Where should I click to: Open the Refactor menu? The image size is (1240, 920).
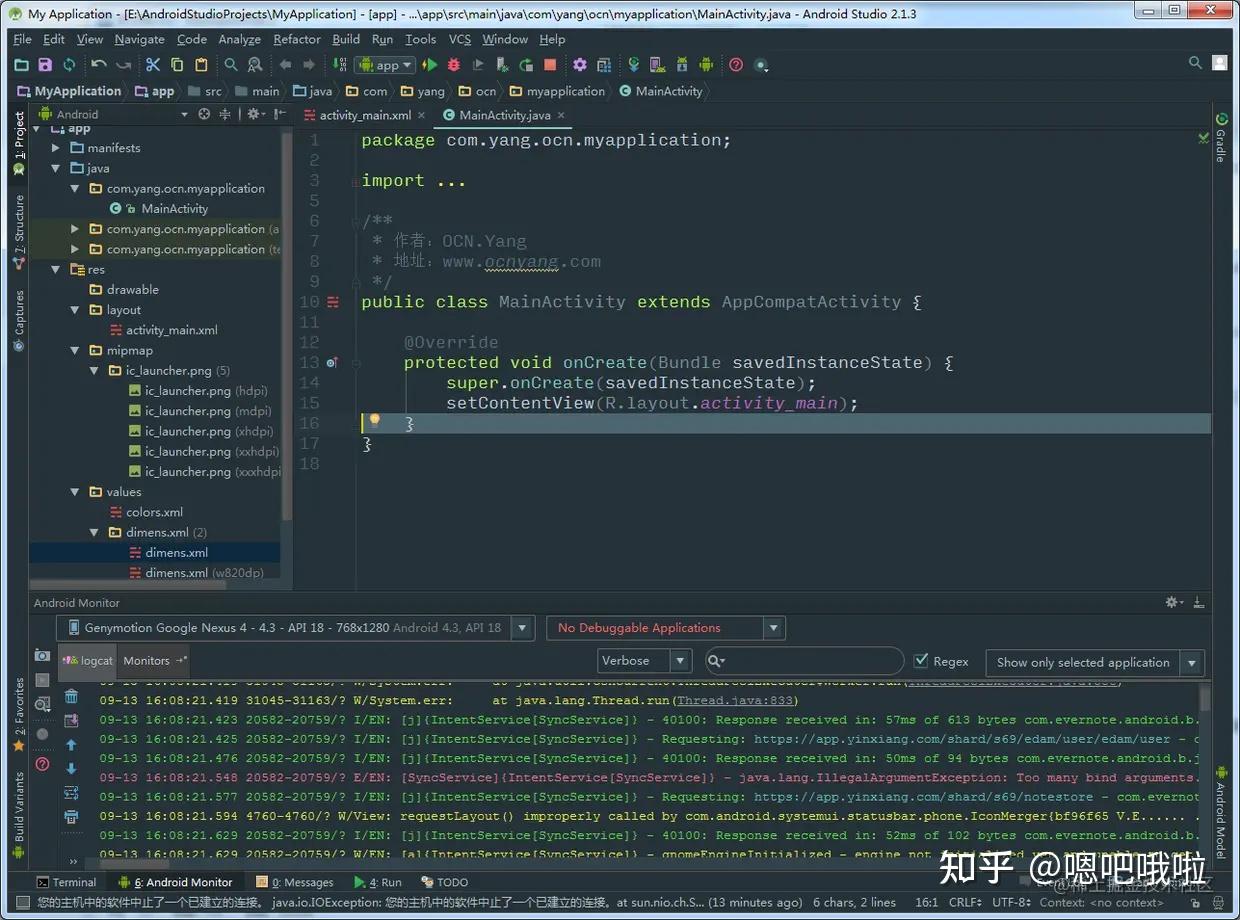click(x=297, y=39)
